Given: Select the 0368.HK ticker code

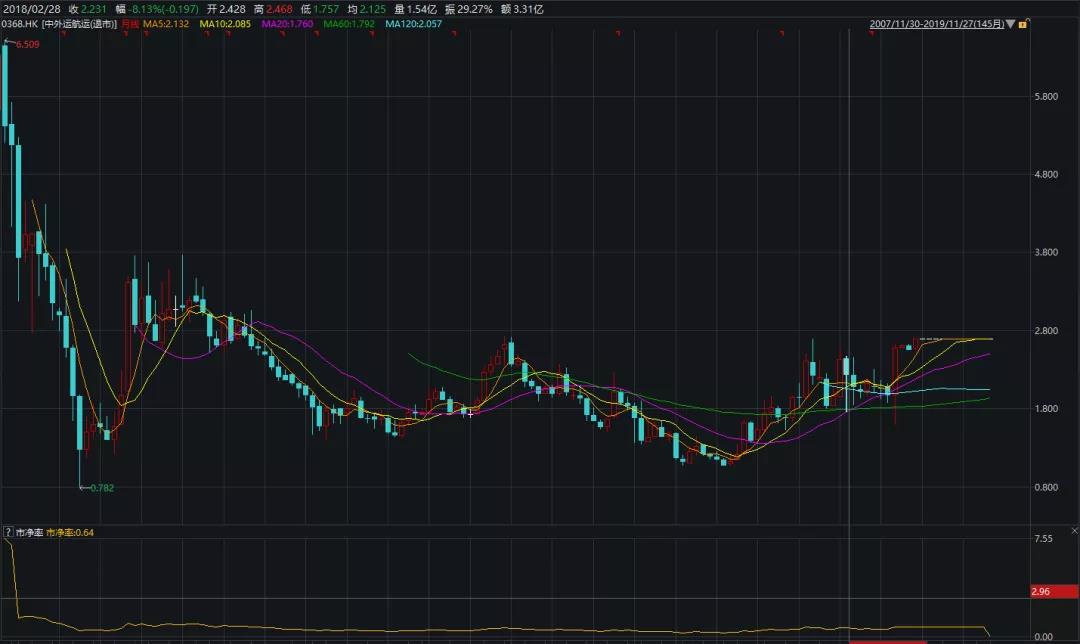Looking at the screenshot, I should click(20, 23).
